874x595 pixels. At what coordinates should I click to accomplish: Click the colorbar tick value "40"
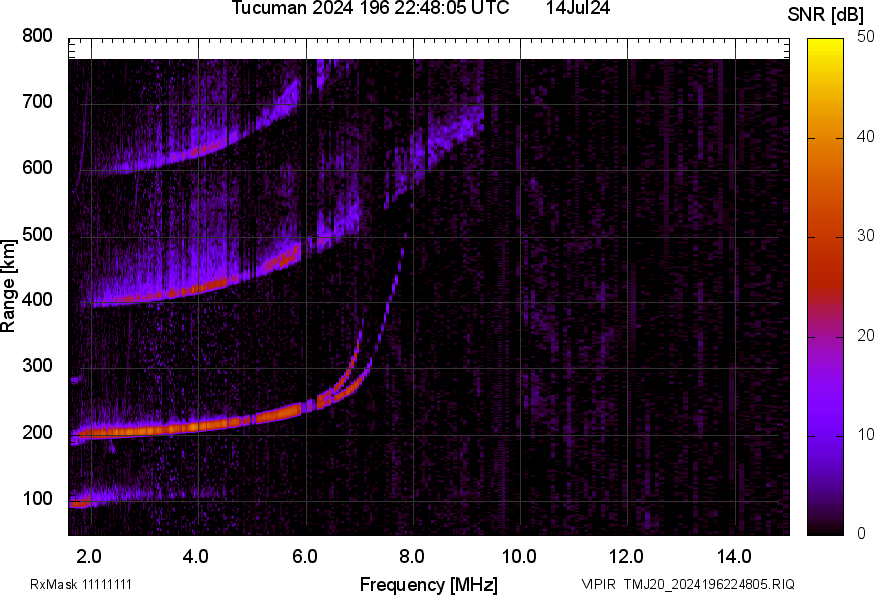(x=866, y=137)
